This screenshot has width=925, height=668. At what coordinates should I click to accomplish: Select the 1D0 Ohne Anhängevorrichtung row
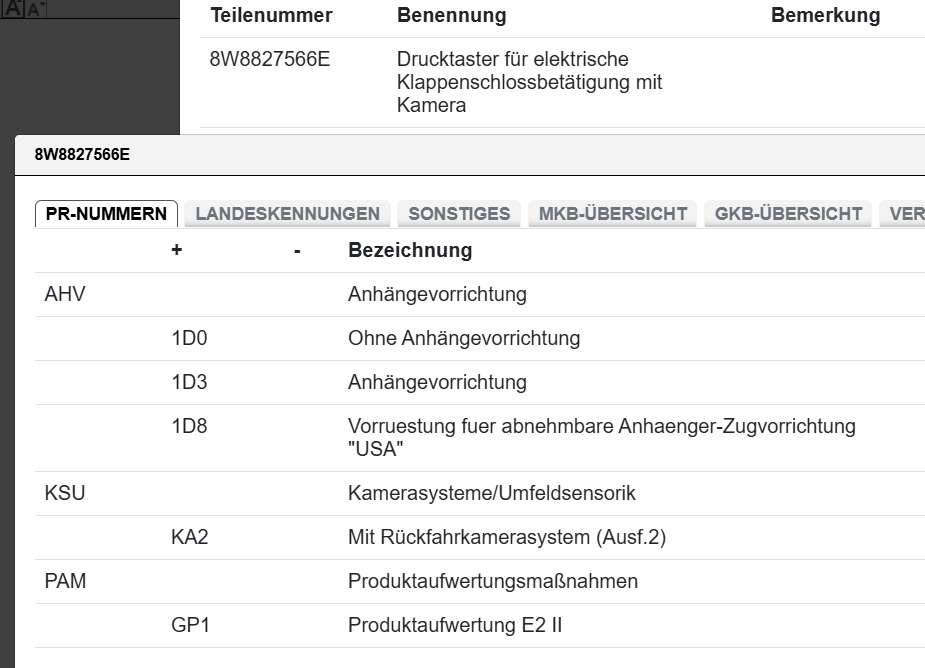(x=463, y=338)
